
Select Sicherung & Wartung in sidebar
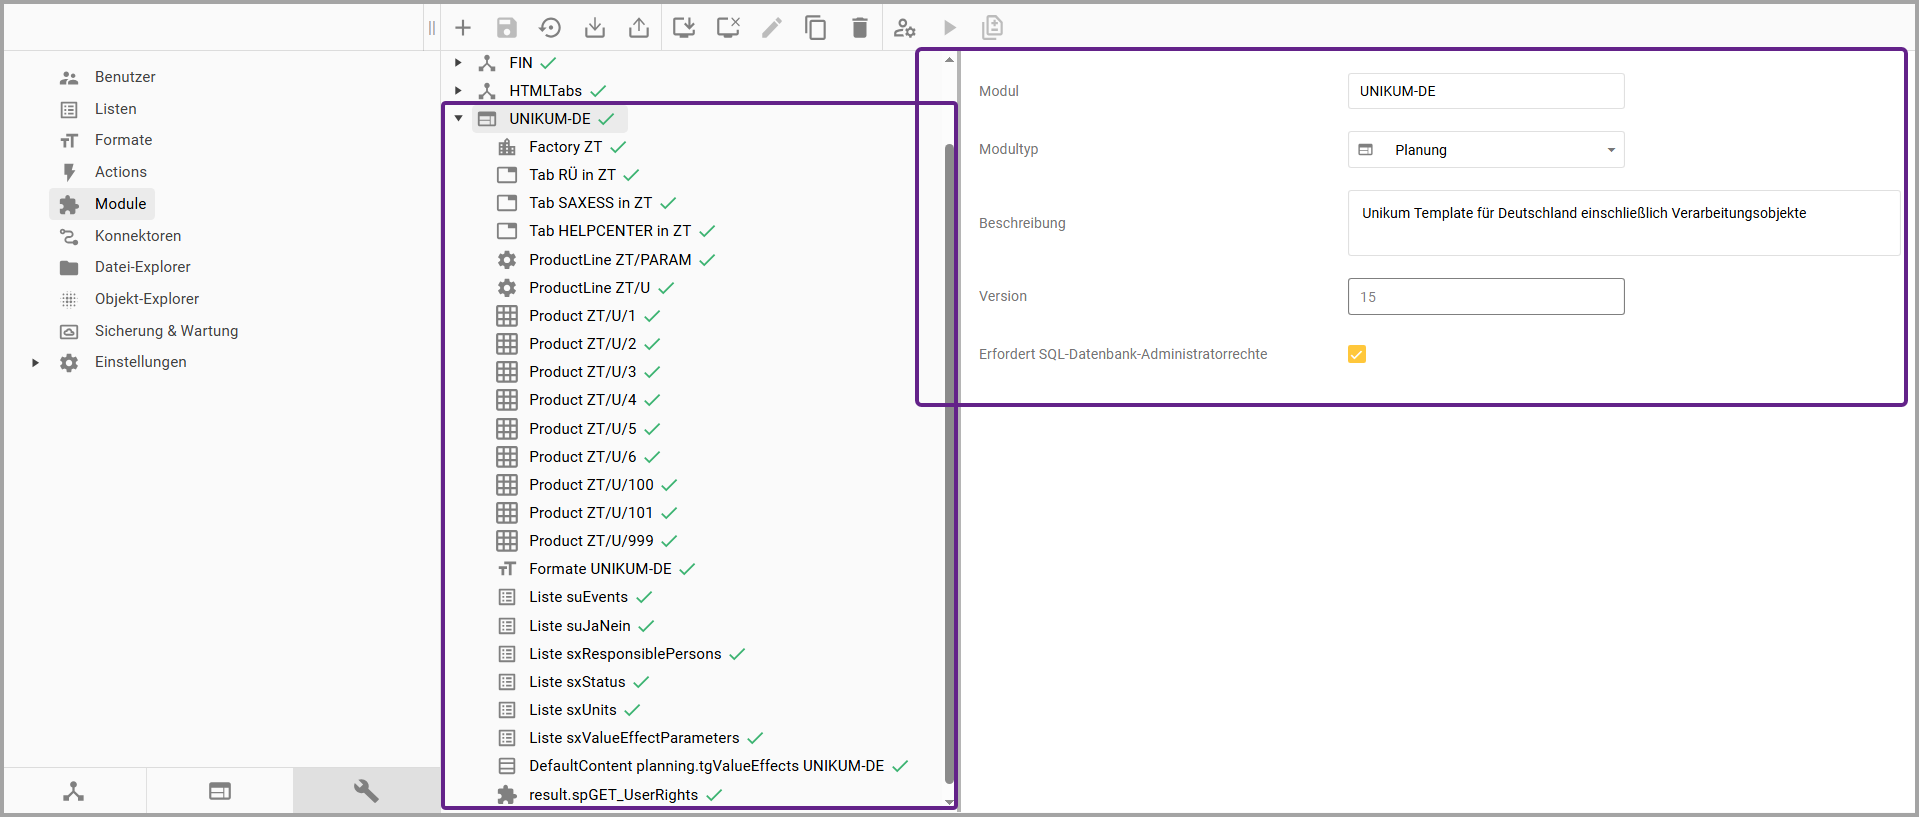coord(166,331)
